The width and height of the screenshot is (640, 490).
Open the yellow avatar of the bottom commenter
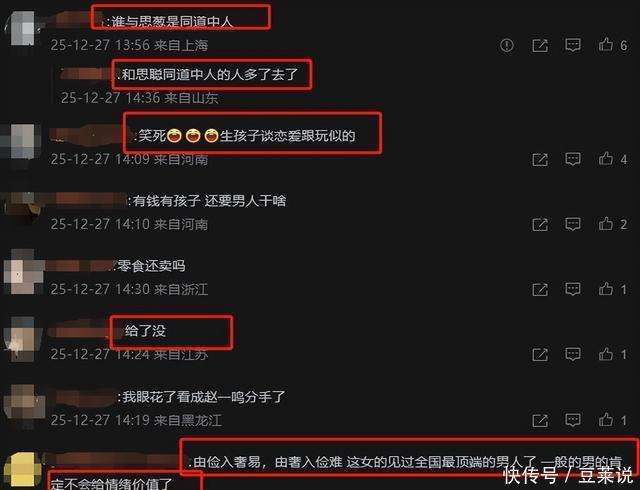22,470
